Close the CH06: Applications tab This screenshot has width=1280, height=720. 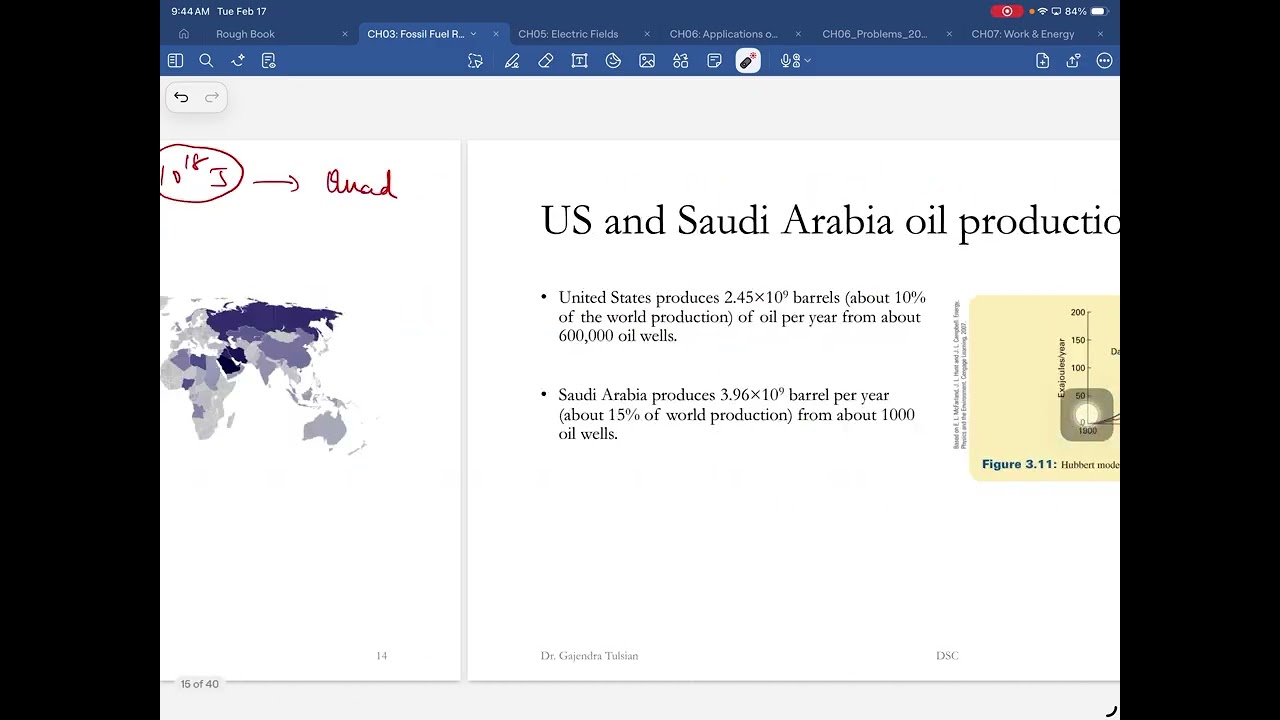798,34
